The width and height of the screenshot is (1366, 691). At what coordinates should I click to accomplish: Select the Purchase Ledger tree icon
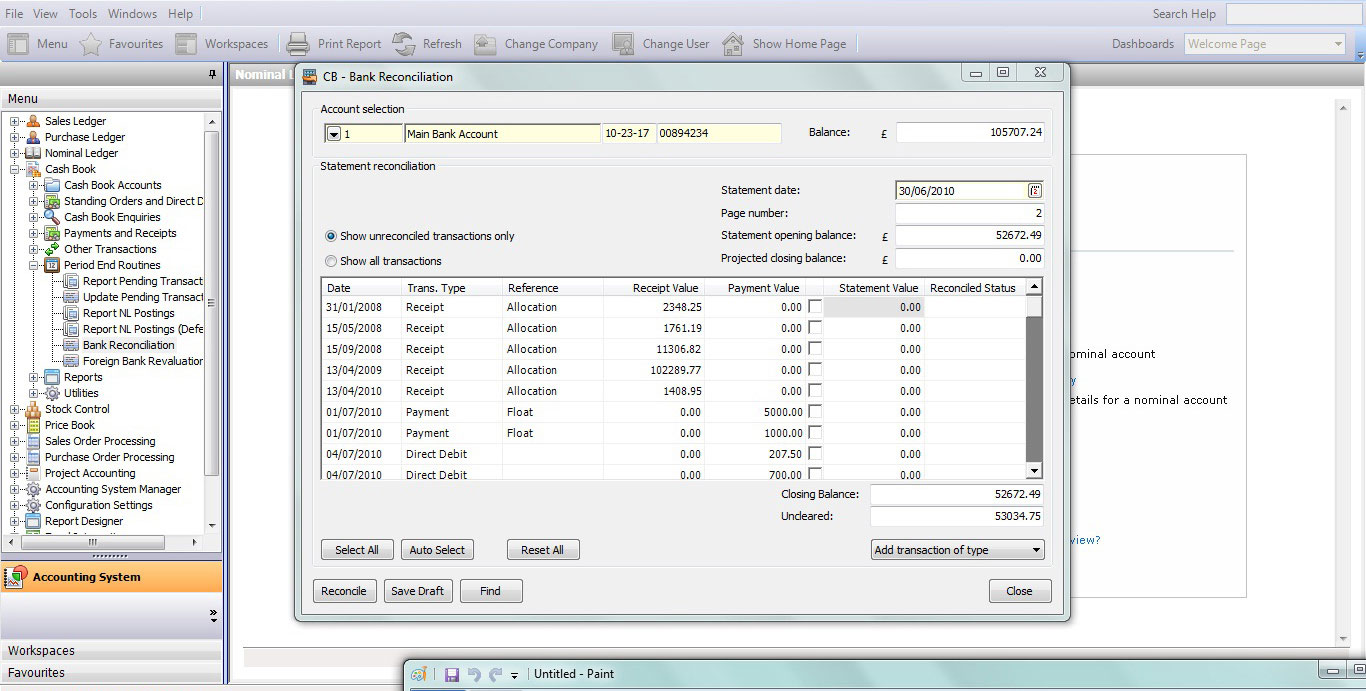tap(33, 137)
